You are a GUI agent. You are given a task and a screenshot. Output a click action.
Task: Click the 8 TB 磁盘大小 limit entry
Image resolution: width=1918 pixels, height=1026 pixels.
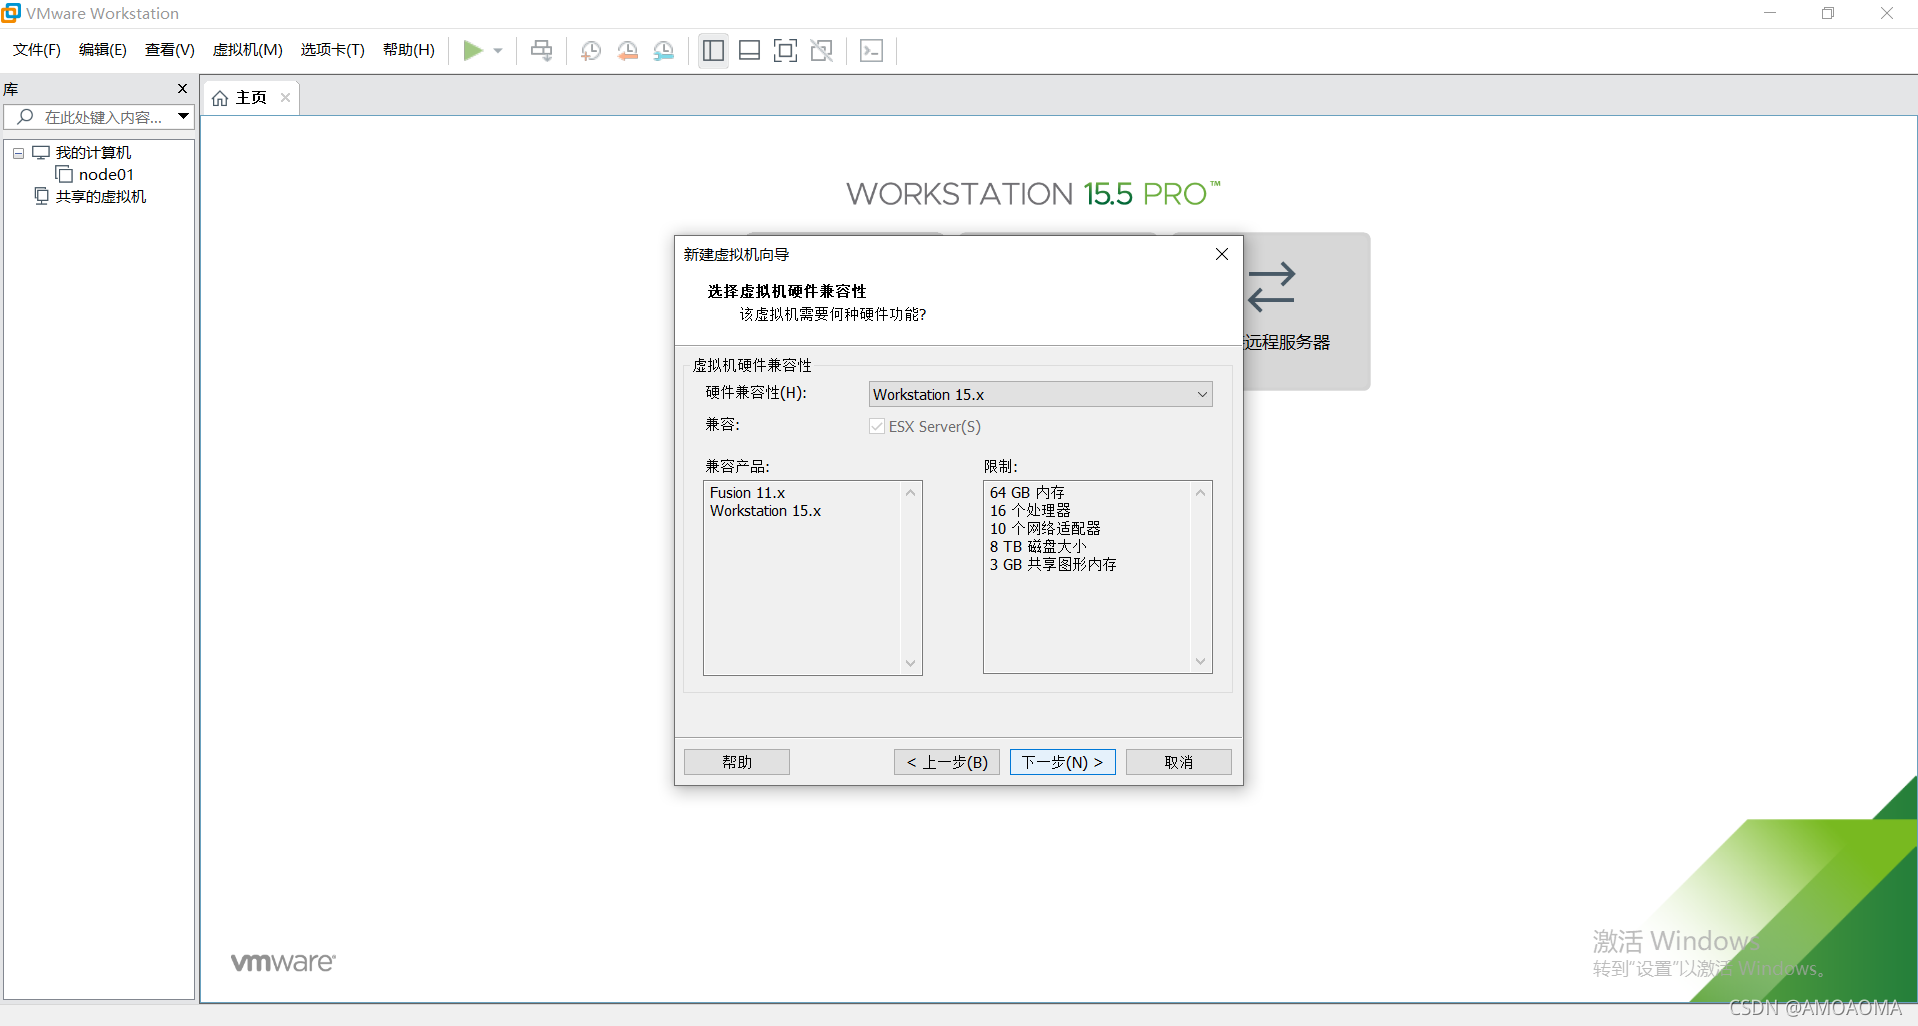coord(1038,547)
